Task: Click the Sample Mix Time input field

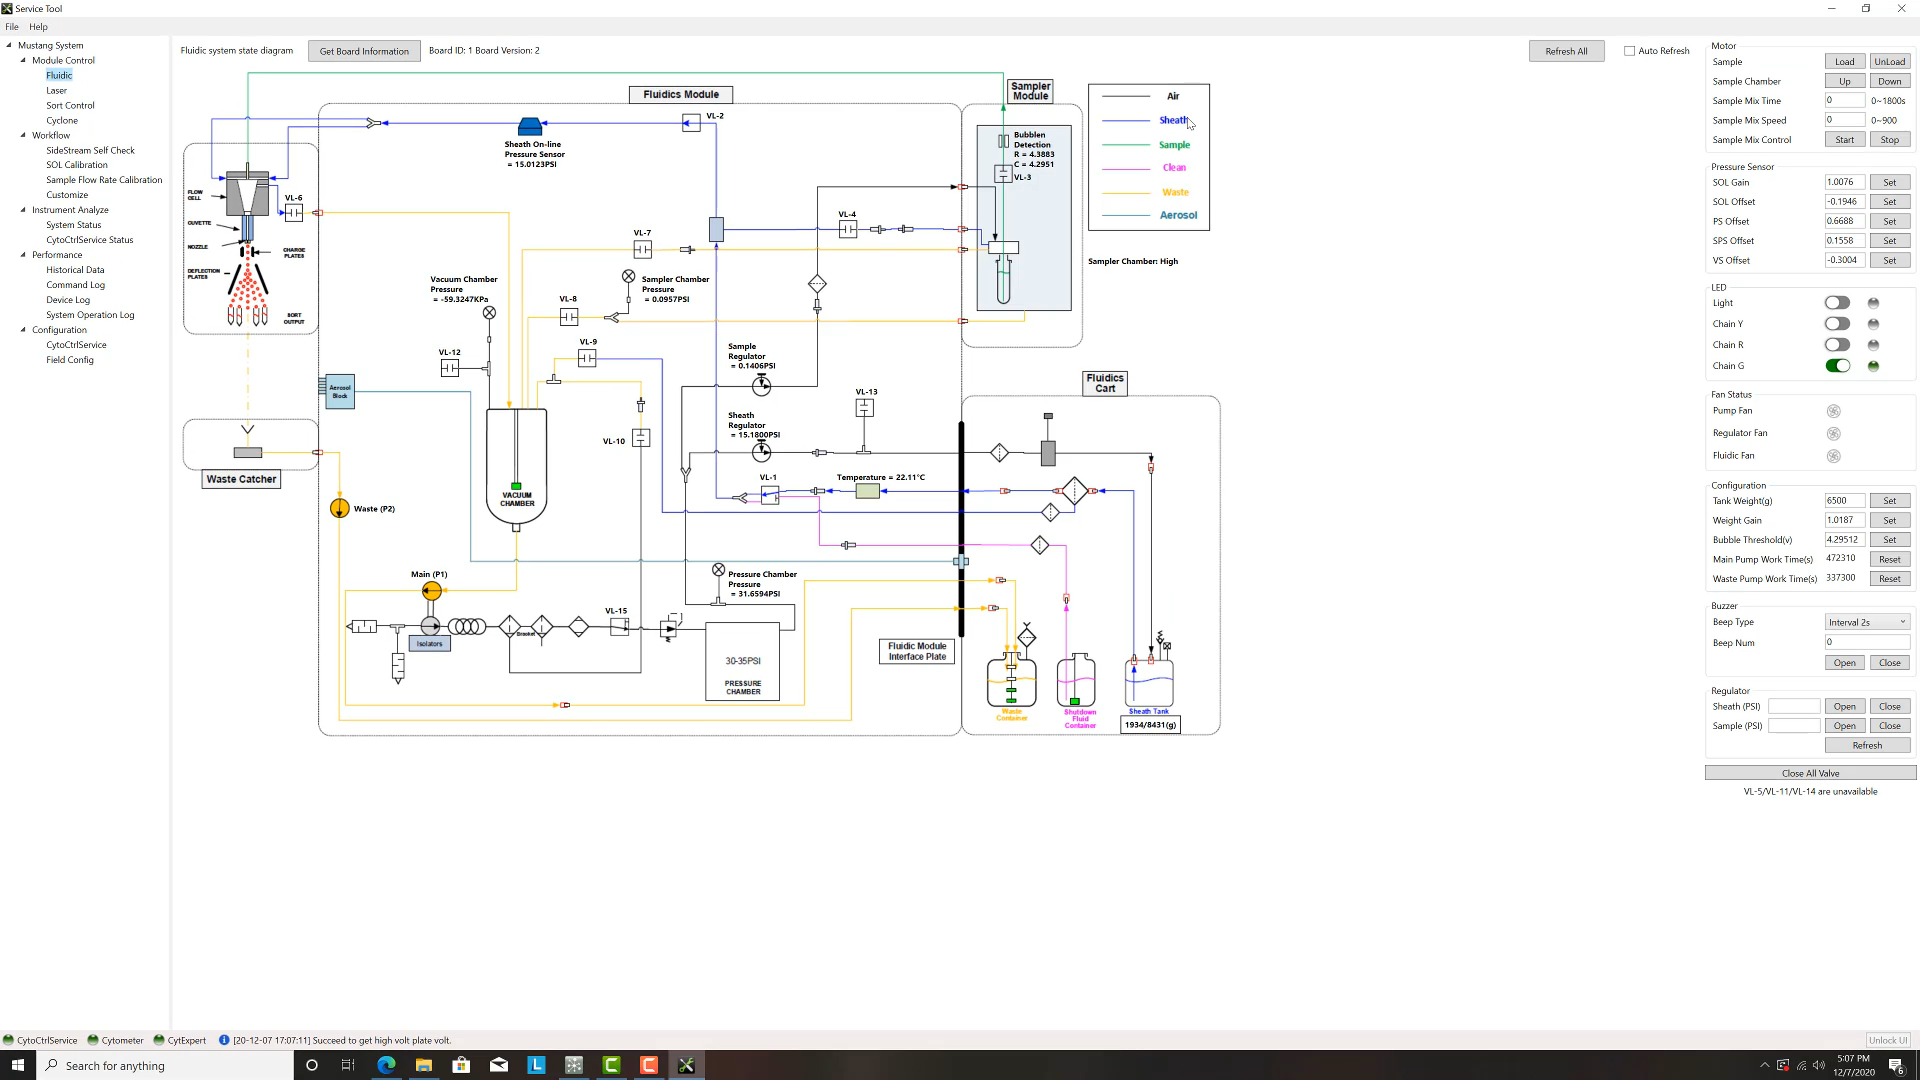Action: coord(1844,101)
